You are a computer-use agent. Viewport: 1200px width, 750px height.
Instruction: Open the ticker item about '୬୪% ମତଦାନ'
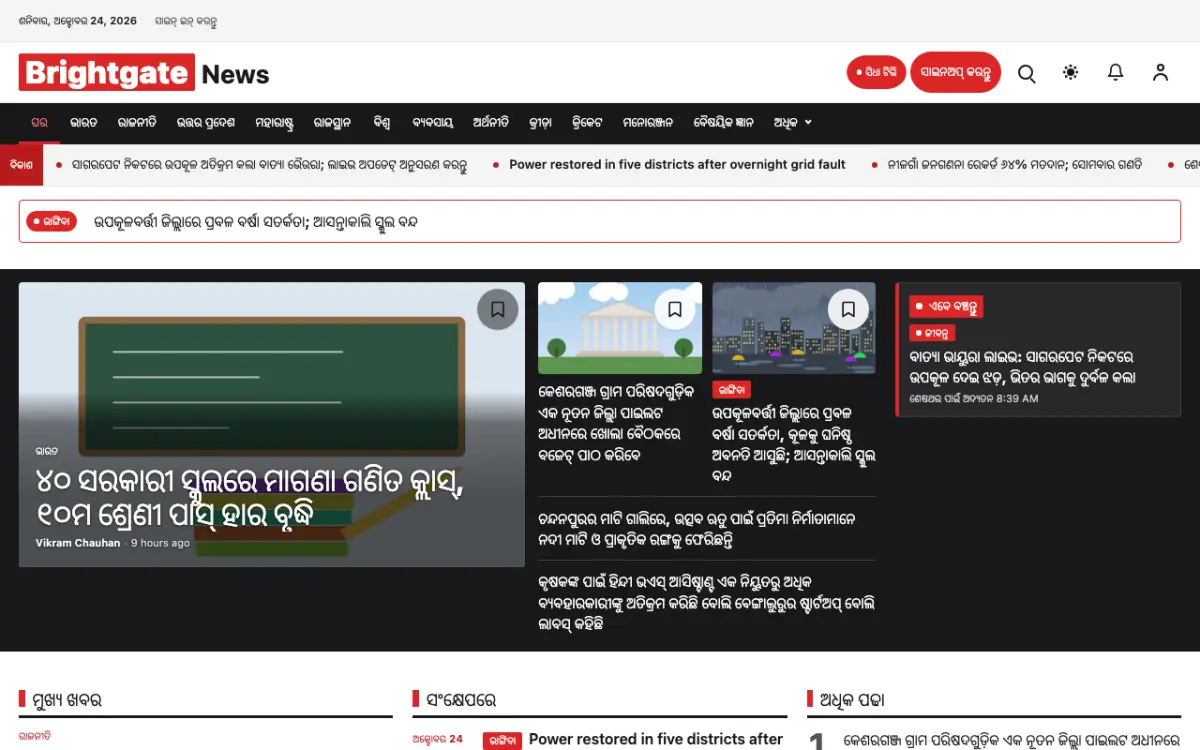pyautogui.click(x=1014, y=165)
